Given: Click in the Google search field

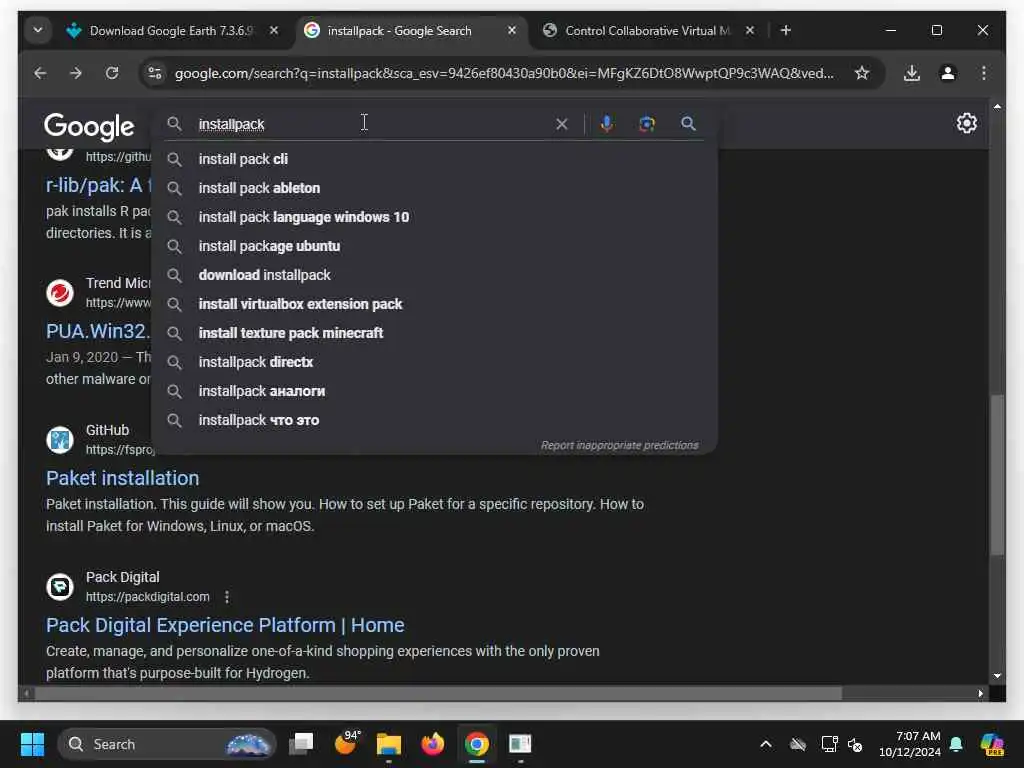Looking at the screenshot, I should [372, 124].
